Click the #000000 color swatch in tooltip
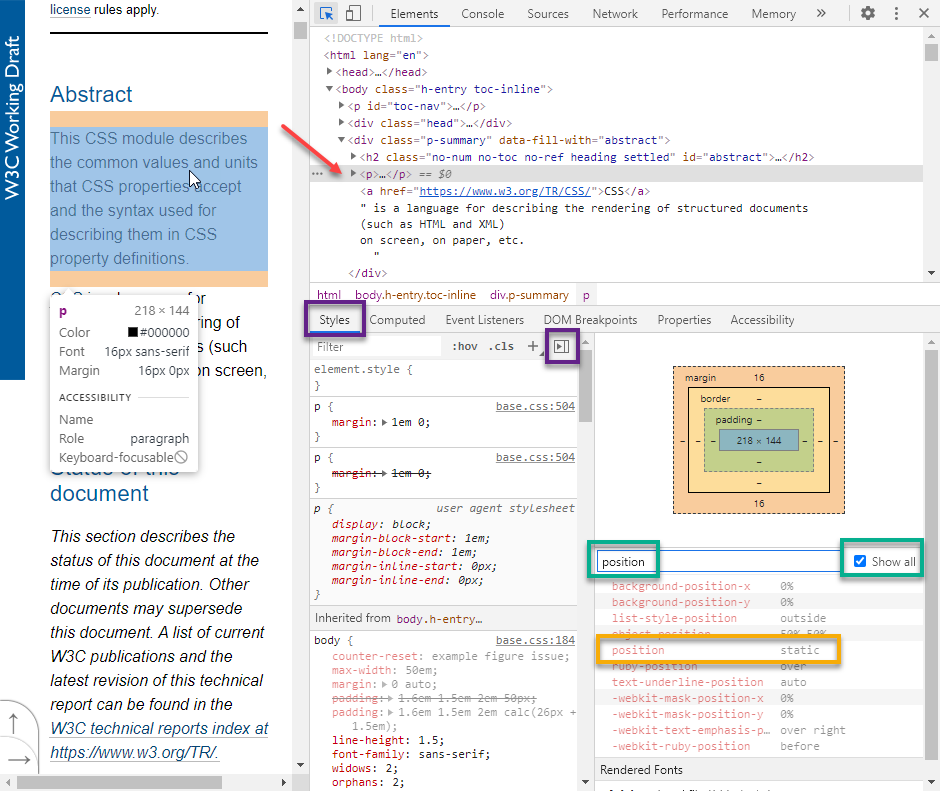 click(132, 332)
